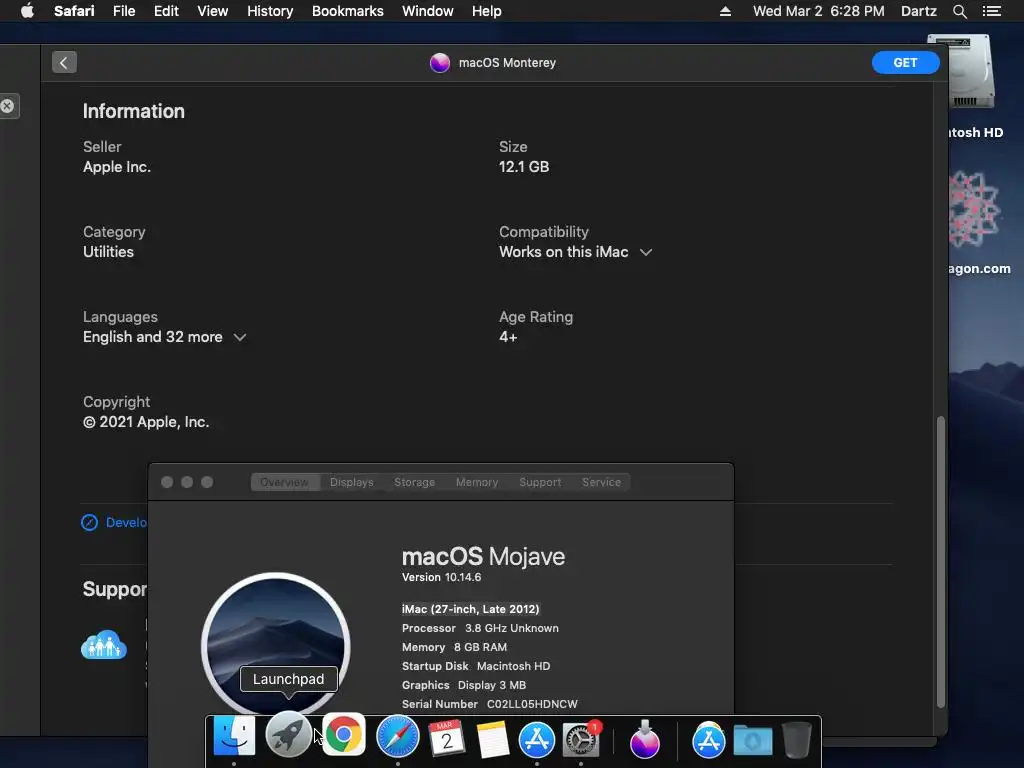This screenshot has height=768, width=1024.
Task: Open App Store icon beside Downloads folder
Action: coord(709,740)
